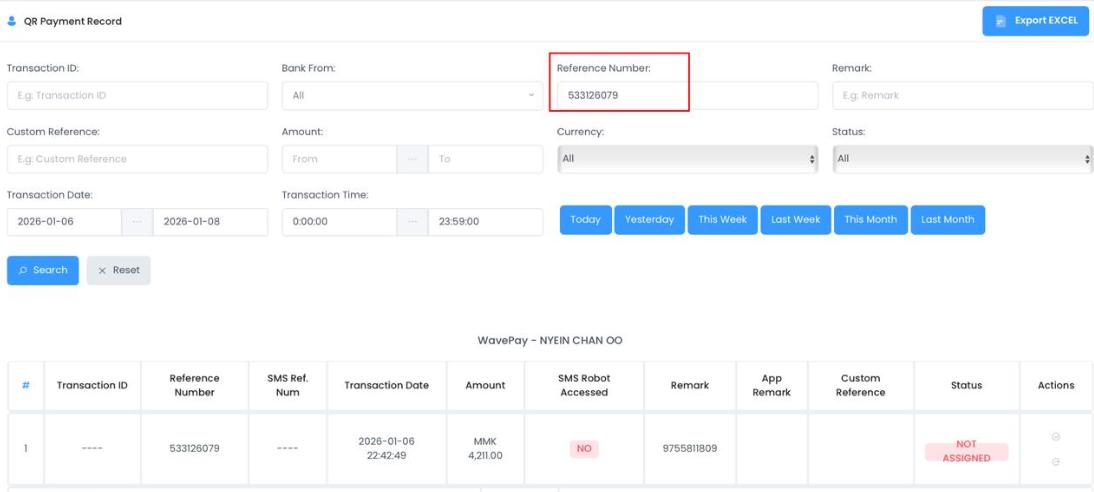The width and height of the screenshot is (1094, 492).
Task: Click the Export EXCEL button
Action: click(1035, 21)
